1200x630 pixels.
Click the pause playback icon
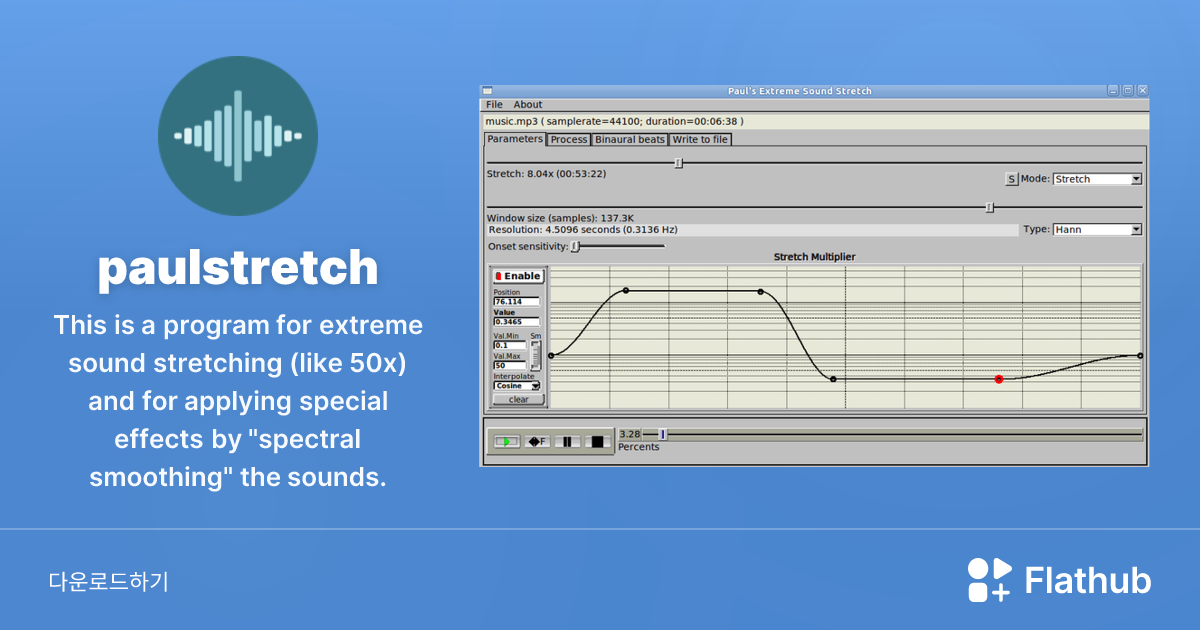tap(567, 440)
